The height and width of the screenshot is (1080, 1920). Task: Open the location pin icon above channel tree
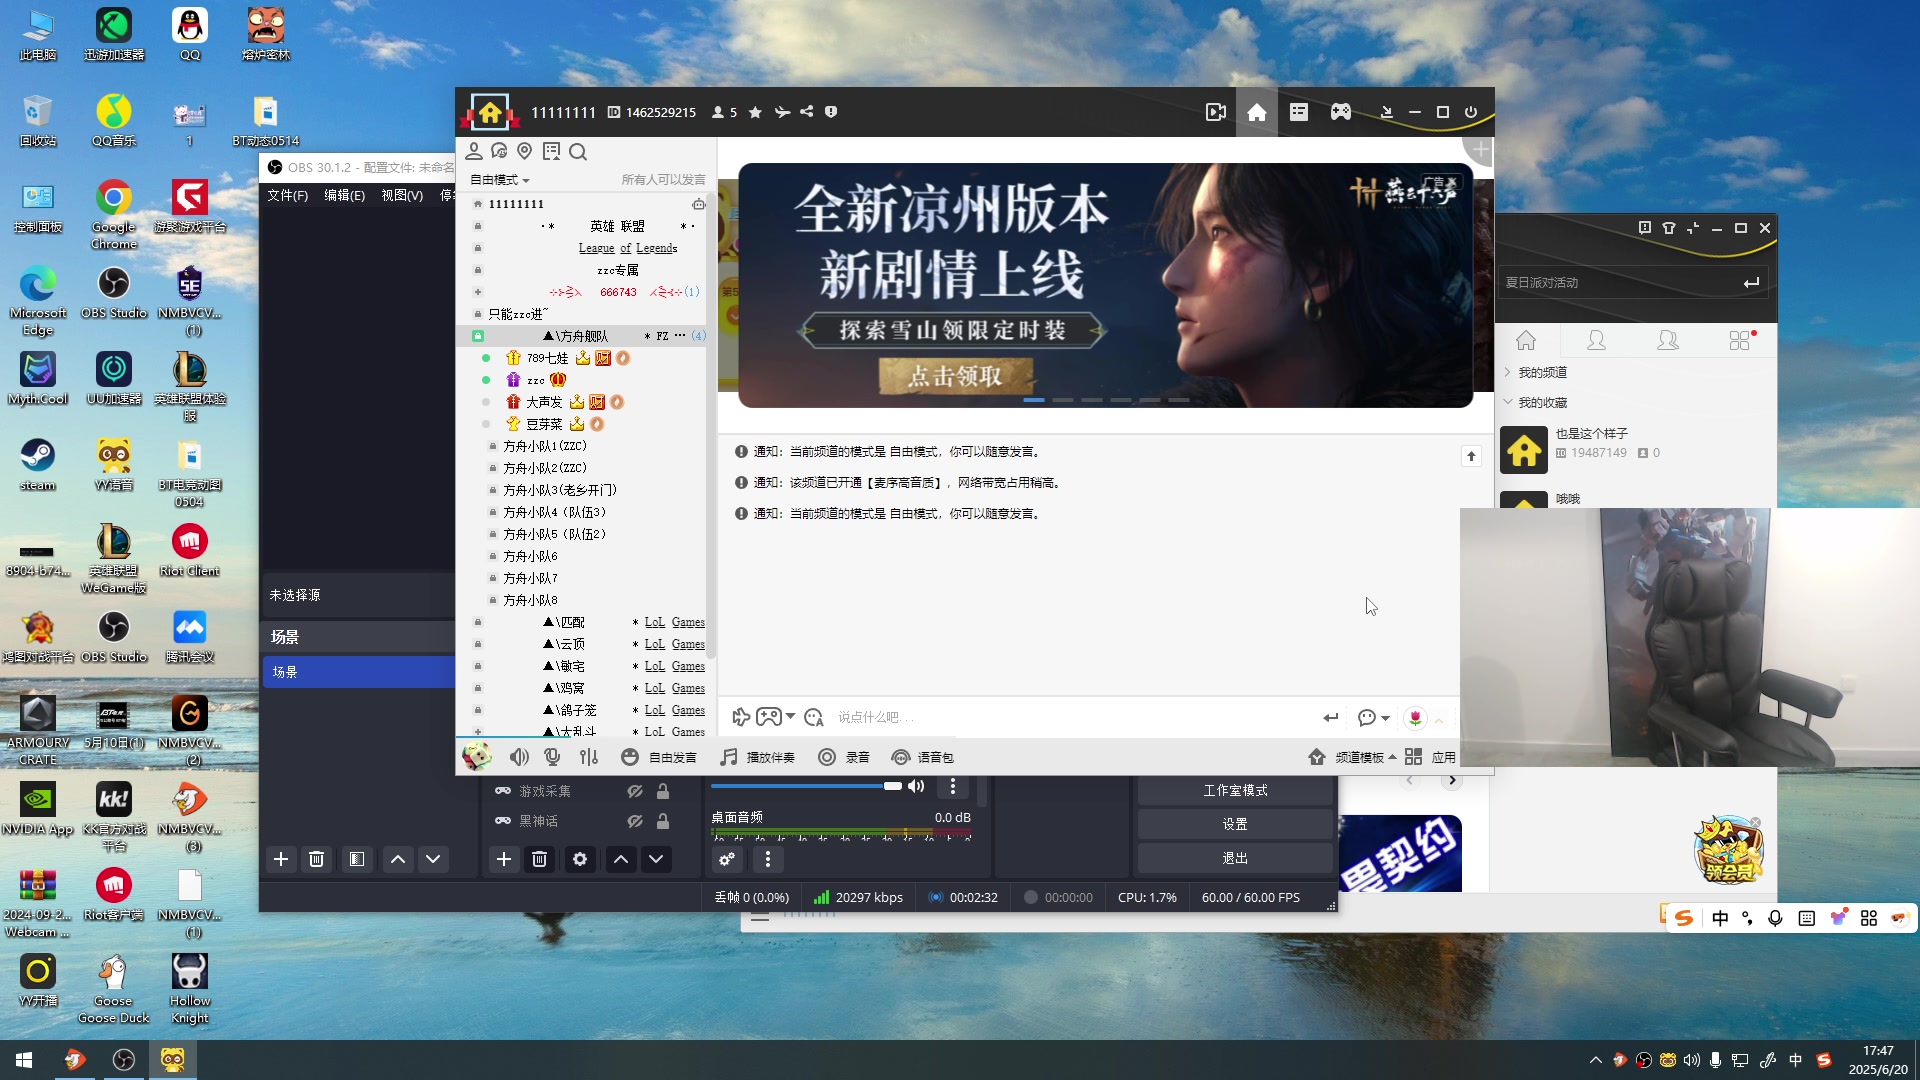pyautogui.click(x=525, y=151)
